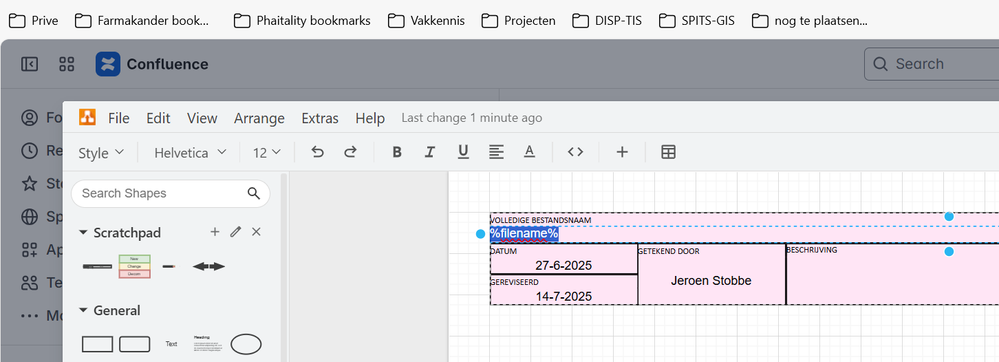Viewport: 999px width, 362px height.
Task: Edit the Scratchpad with pencil icon
Action: pos(236,232)
